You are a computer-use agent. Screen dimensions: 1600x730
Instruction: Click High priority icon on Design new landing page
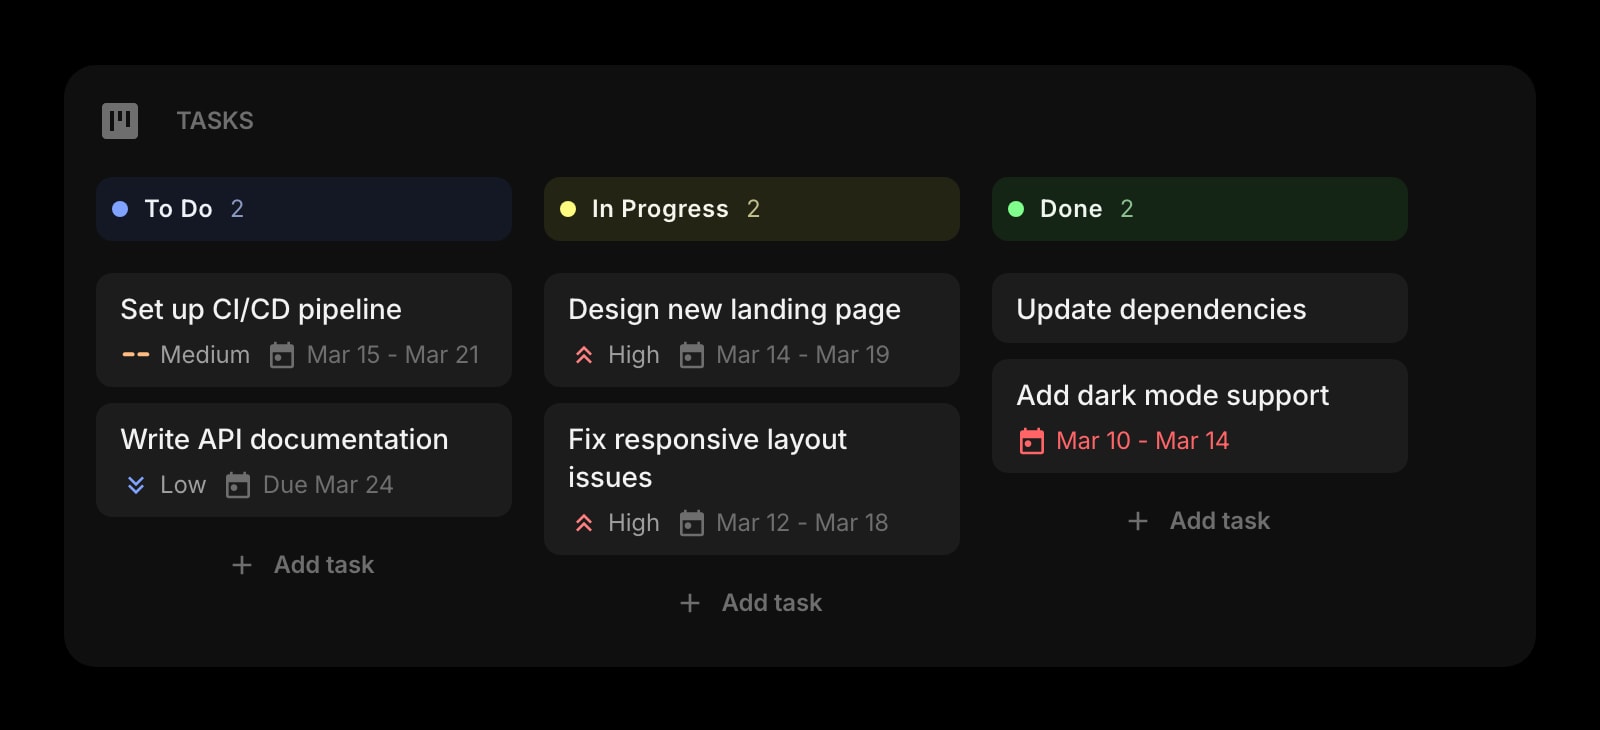[584, 355]
